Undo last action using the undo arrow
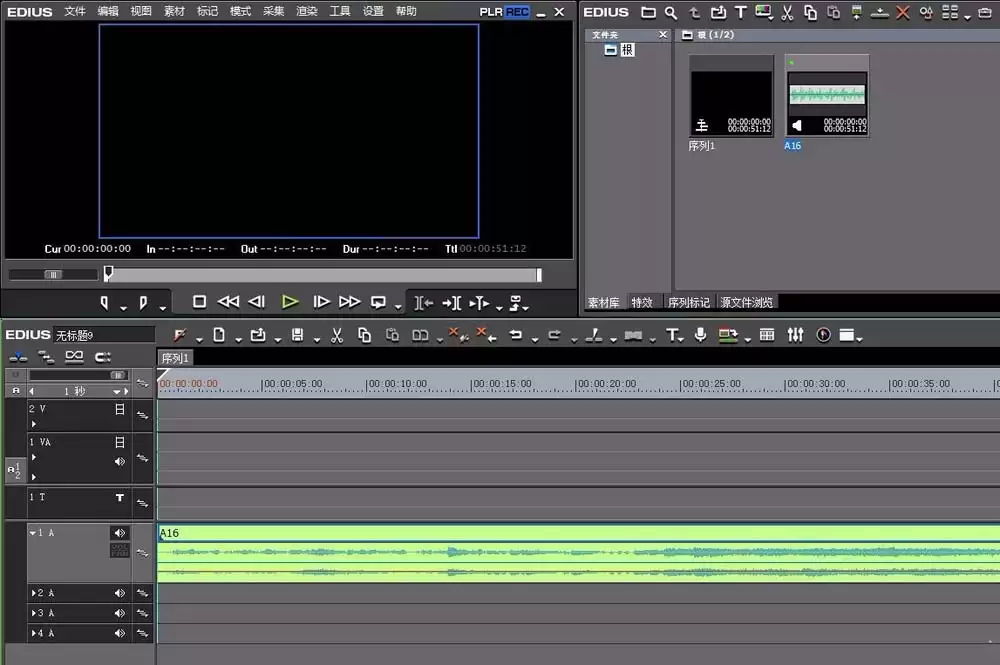Screen dimensions: 1000x665 [515, 335]
